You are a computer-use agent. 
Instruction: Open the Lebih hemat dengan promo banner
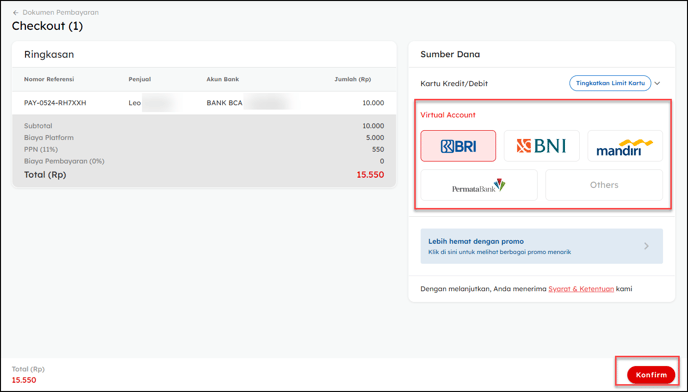pos(541,246)
